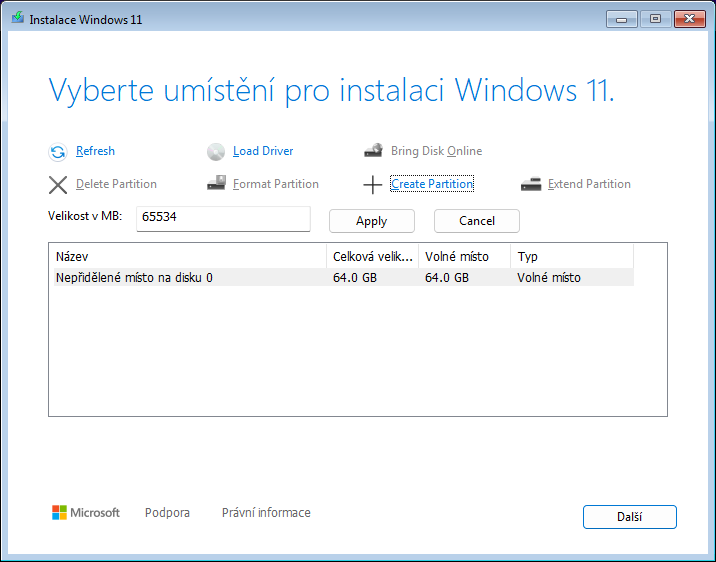Continue with the Další button
Viewport: 716px width, 562px height.
(x=630, y=517)
